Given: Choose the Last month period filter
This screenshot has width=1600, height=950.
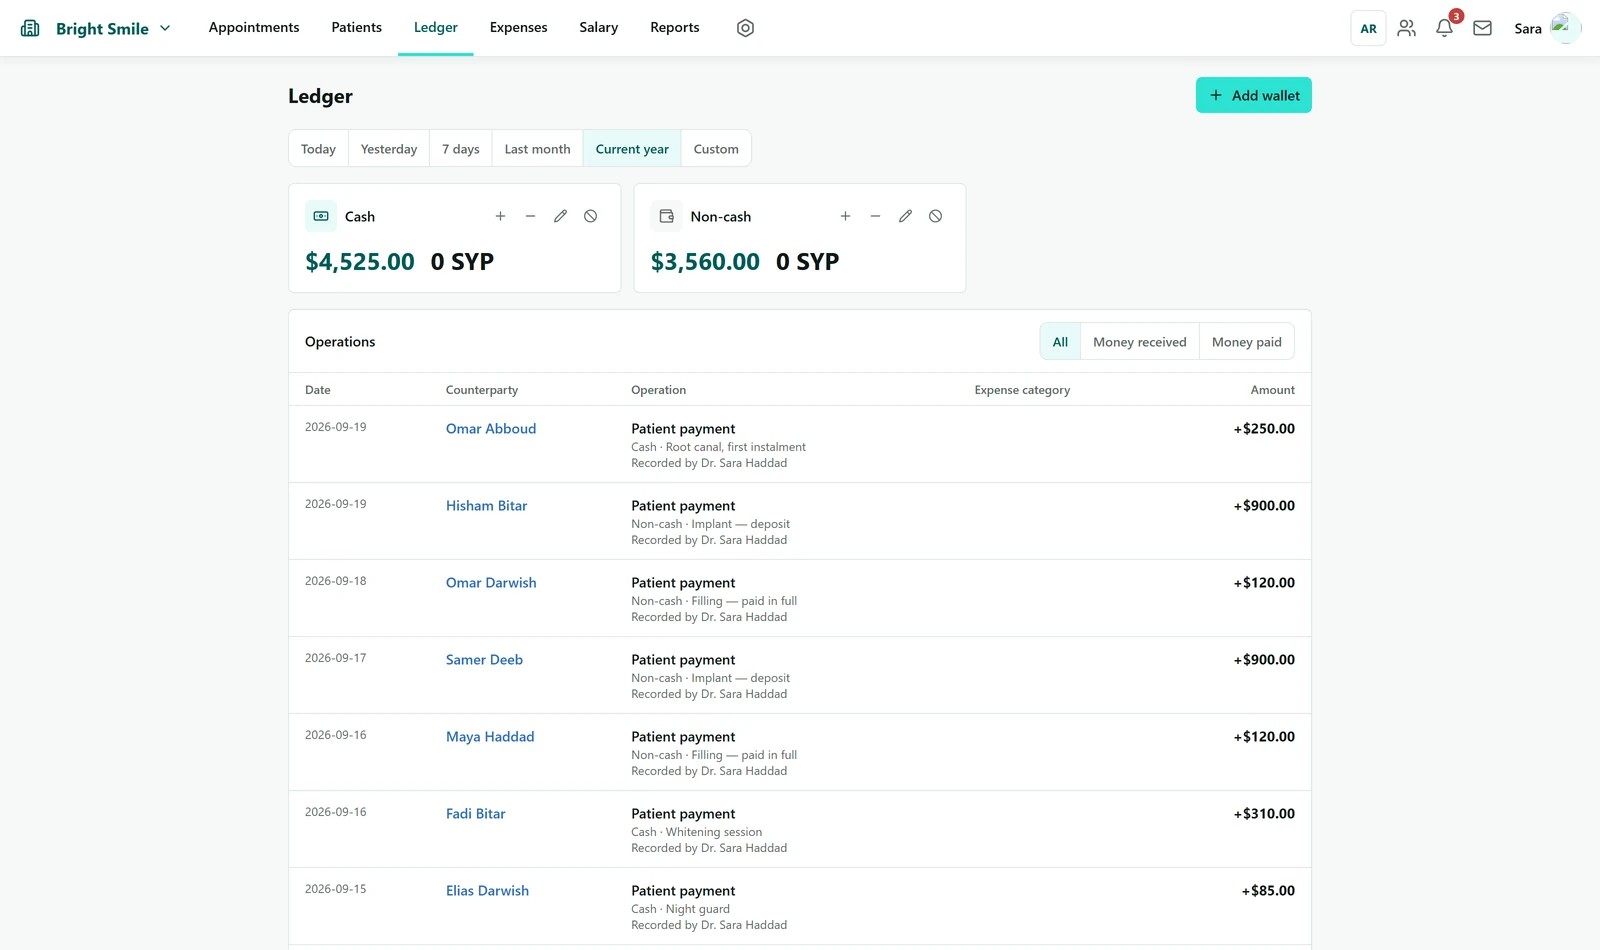Looking at the screenshot, I should pos(537,149).
